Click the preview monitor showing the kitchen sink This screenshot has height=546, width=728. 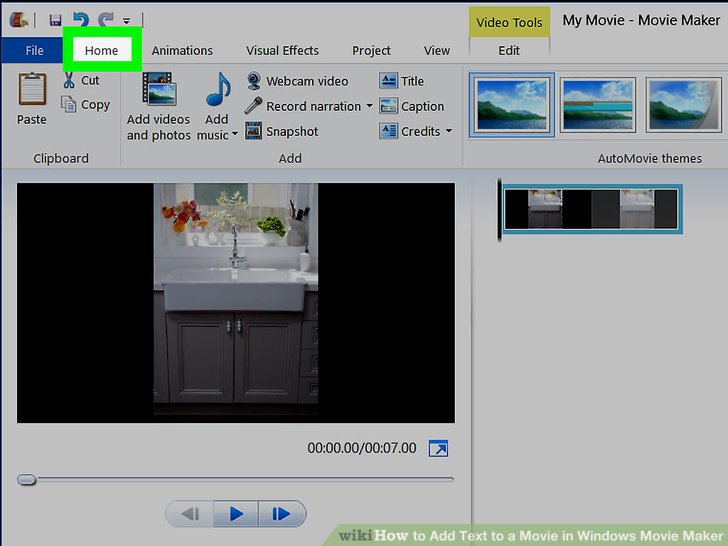[x=236, y=303]
